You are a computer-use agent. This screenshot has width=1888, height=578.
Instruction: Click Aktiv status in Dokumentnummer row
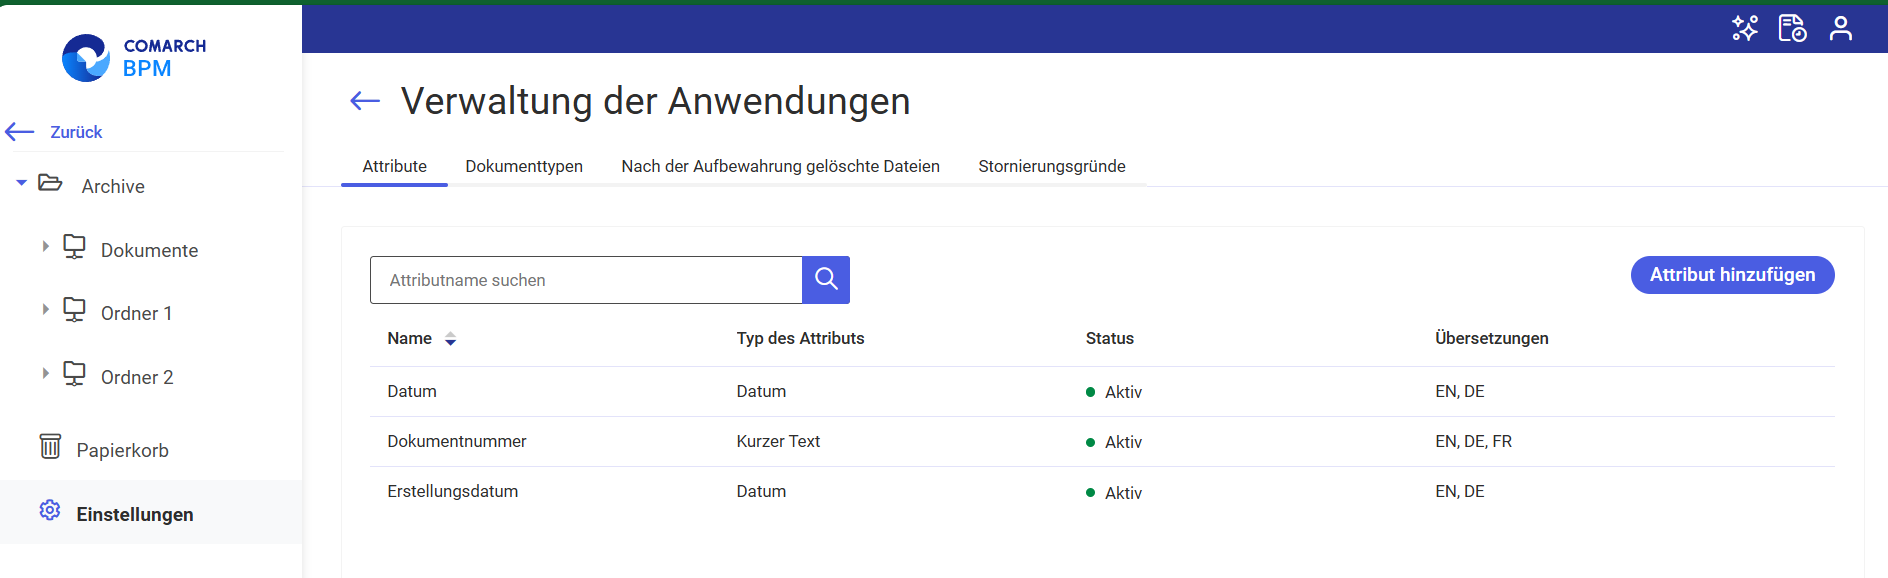1114,442
